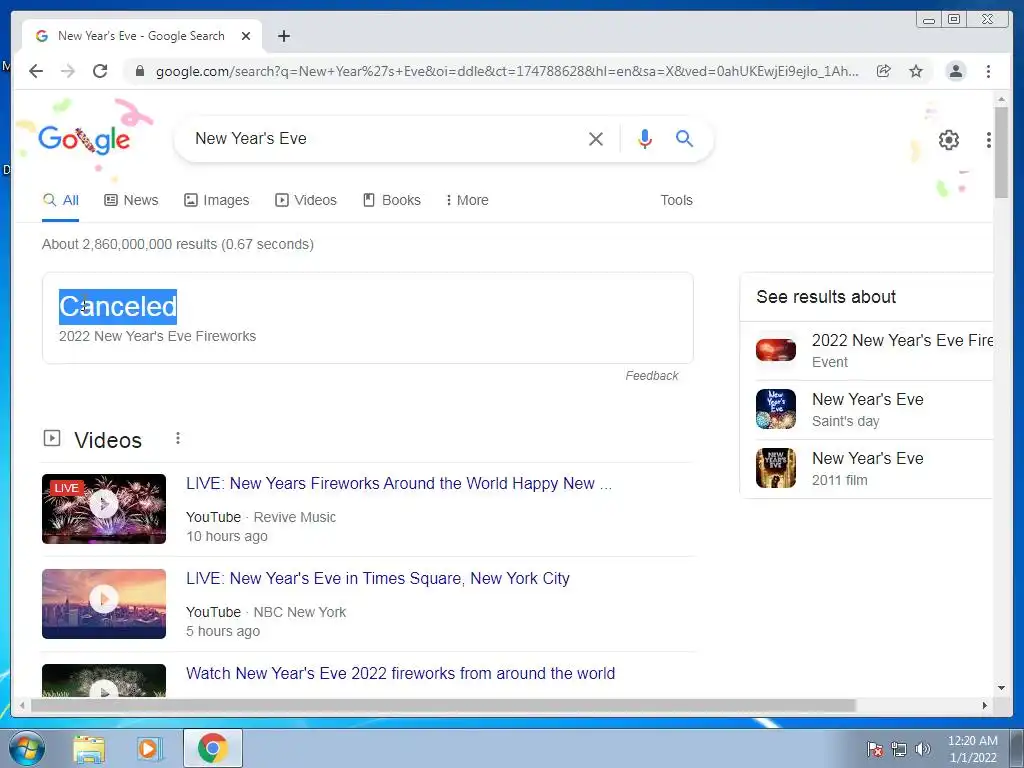
Task: Open Google apps vertical dots
Action: point(988,139)
